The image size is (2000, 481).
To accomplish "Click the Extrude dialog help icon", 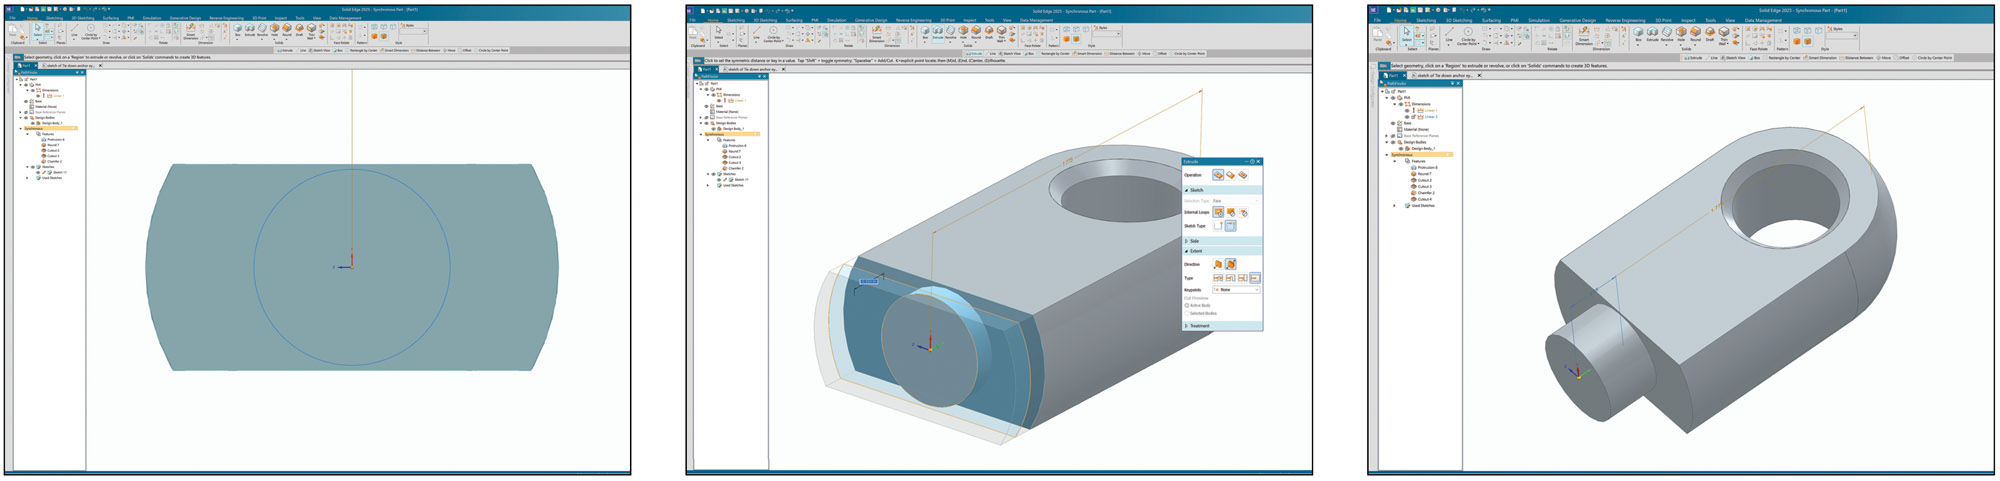I will (1252, 161).
